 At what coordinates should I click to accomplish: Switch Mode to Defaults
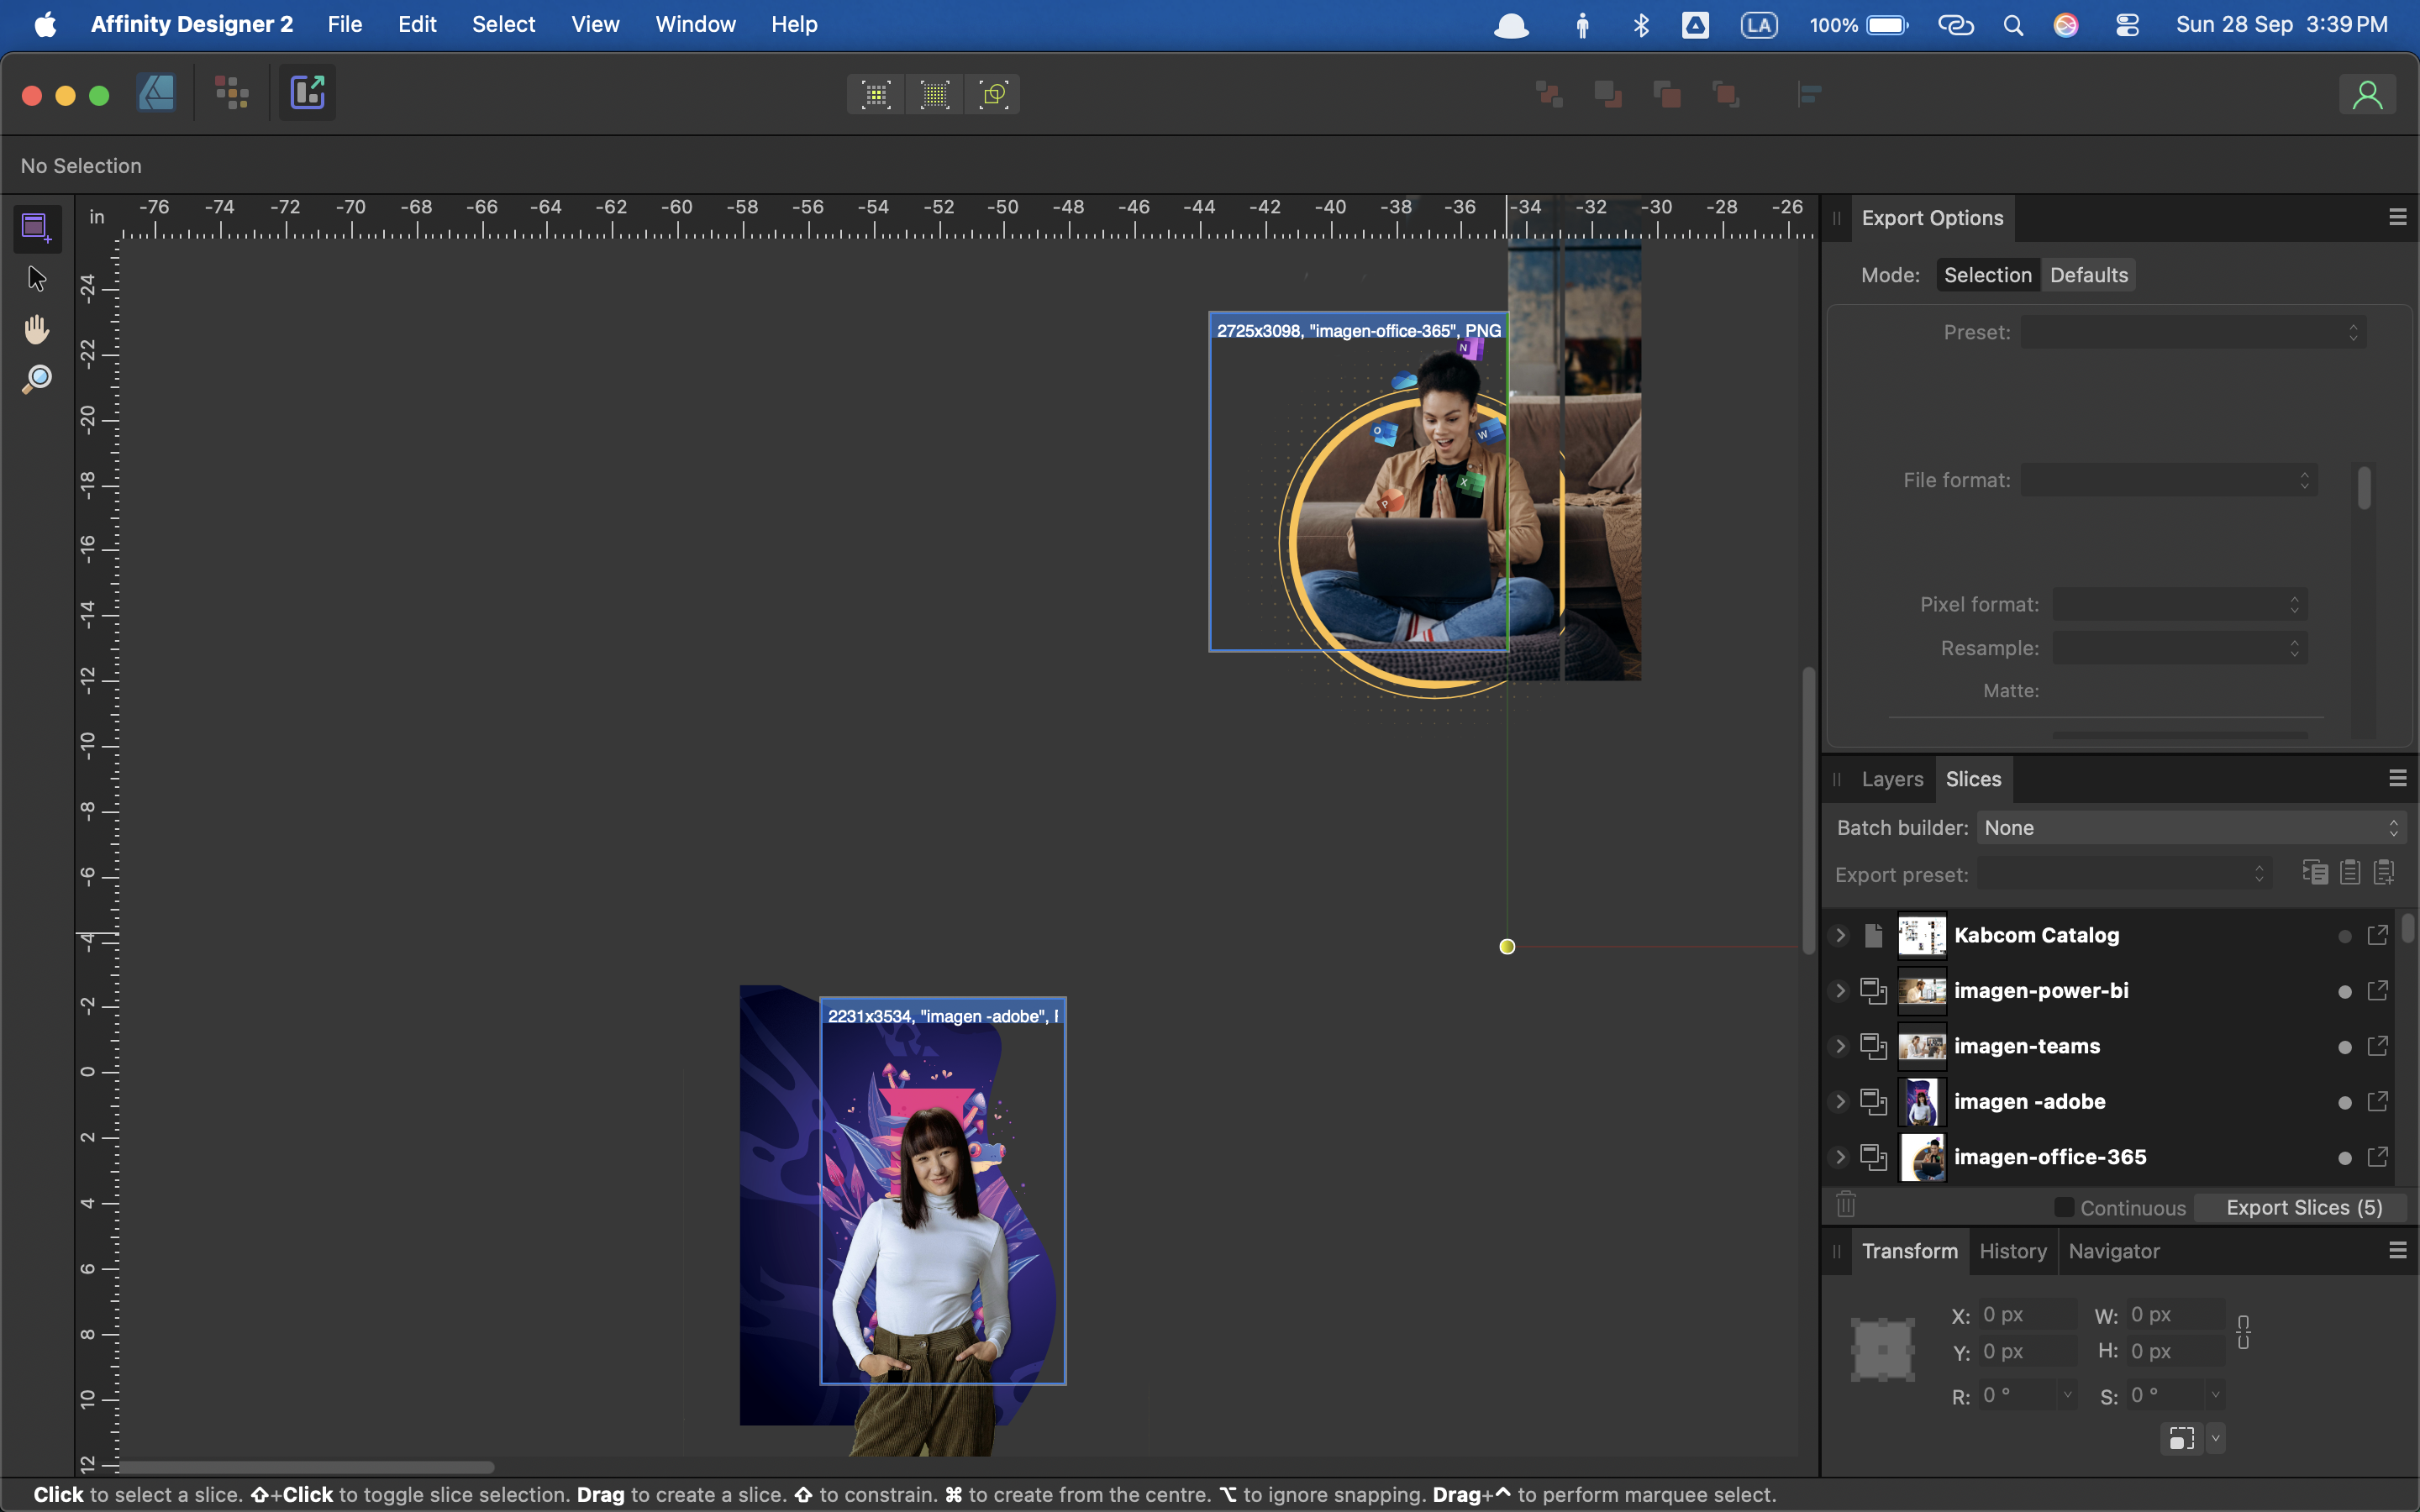coord(2088,274)
